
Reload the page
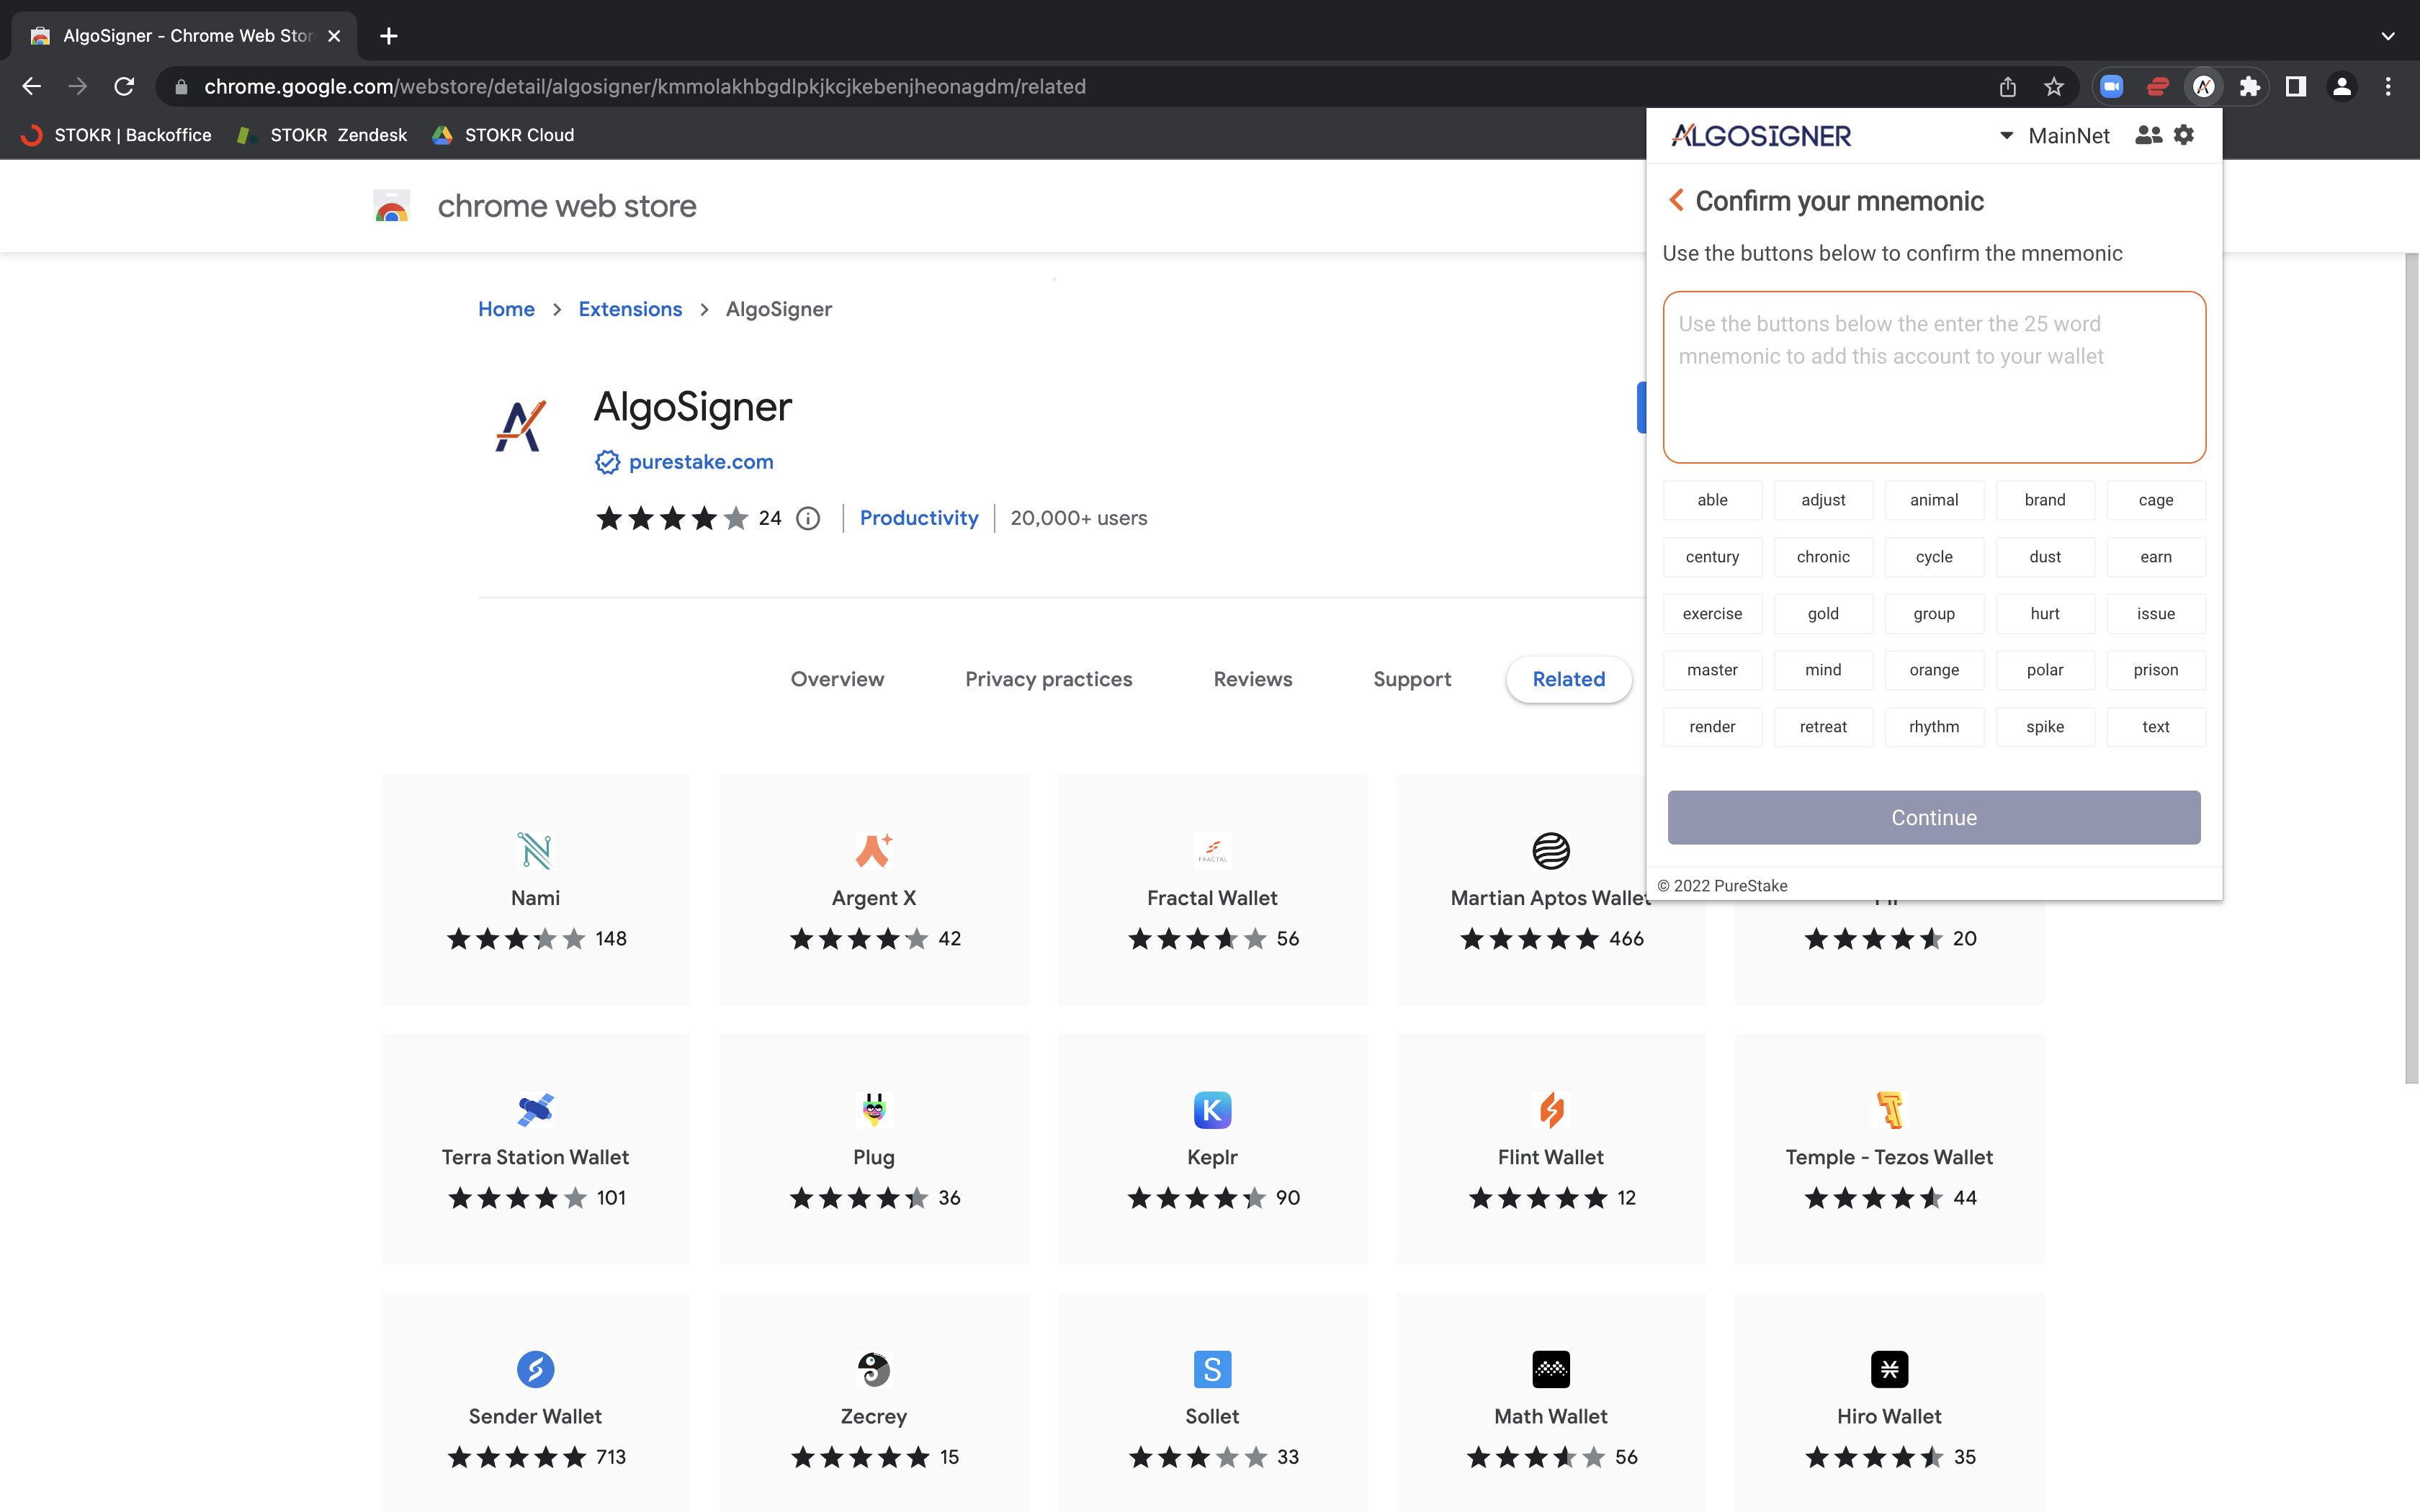click(x=124, y=87)
